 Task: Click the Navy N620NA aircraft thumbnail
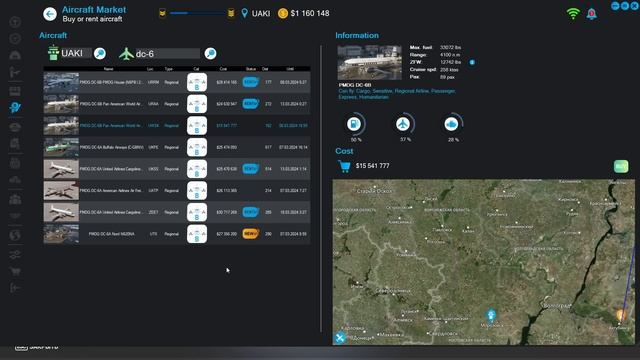point(61,234)
